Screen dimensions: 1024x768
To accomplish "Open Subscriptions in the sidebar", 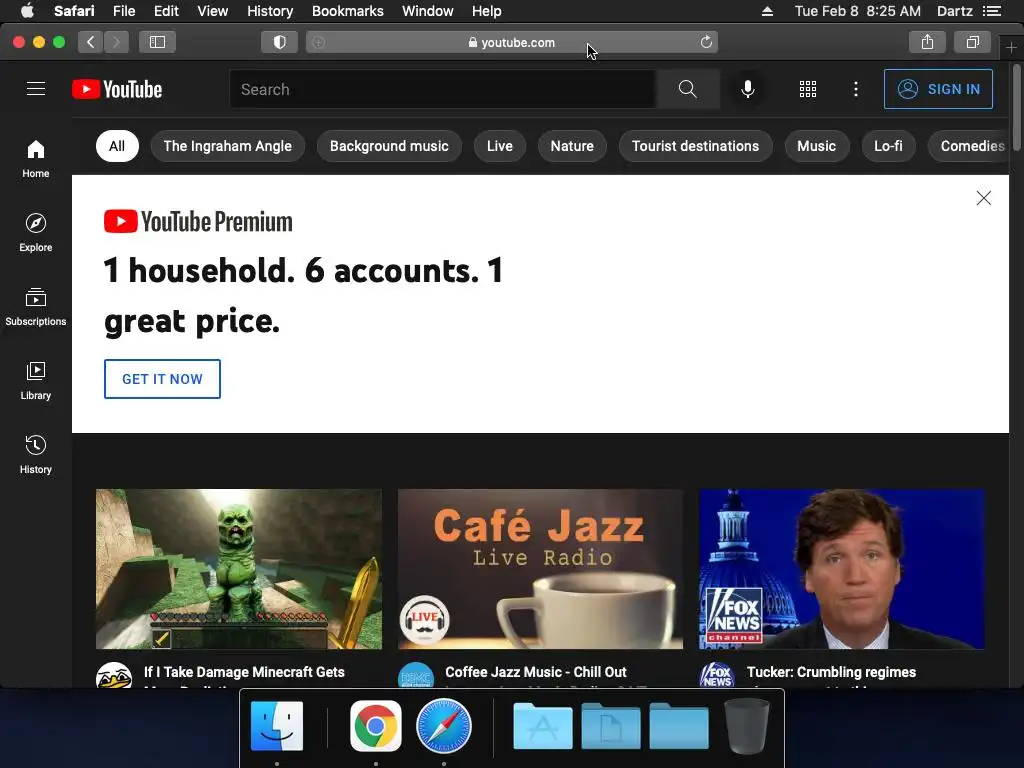I will click(x=36, y=307).
